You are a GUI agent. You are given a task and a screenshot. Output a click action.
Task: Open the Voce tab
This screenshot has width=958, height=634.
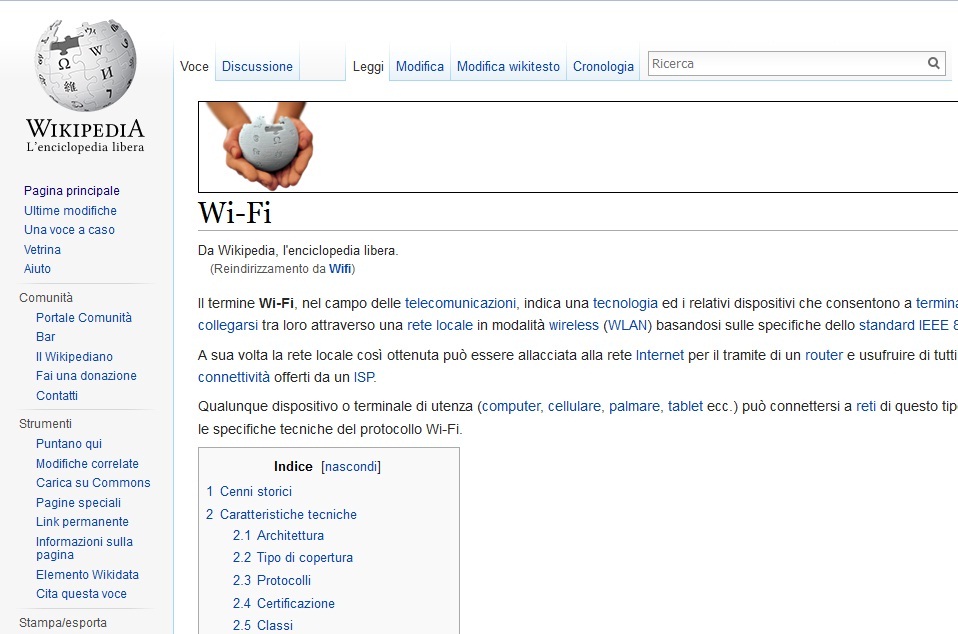[x=194, y=67]
